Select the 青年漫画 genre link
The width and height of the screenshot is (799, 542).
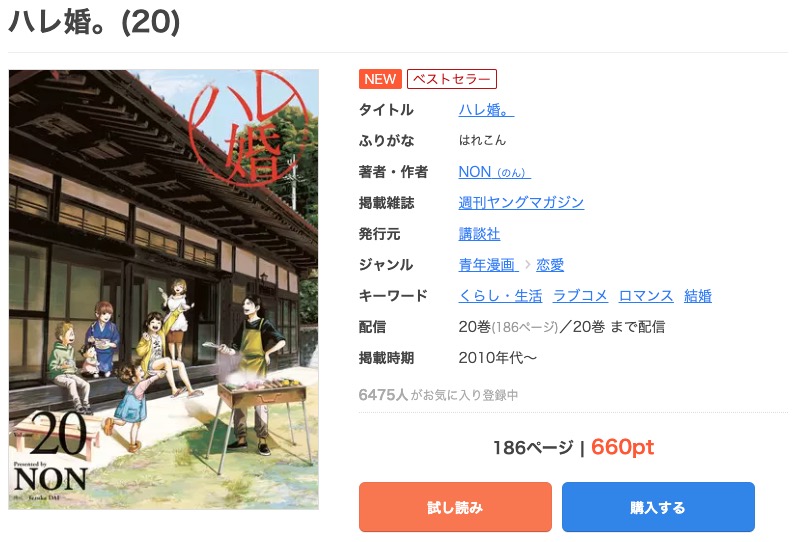[x=488, y=265]
